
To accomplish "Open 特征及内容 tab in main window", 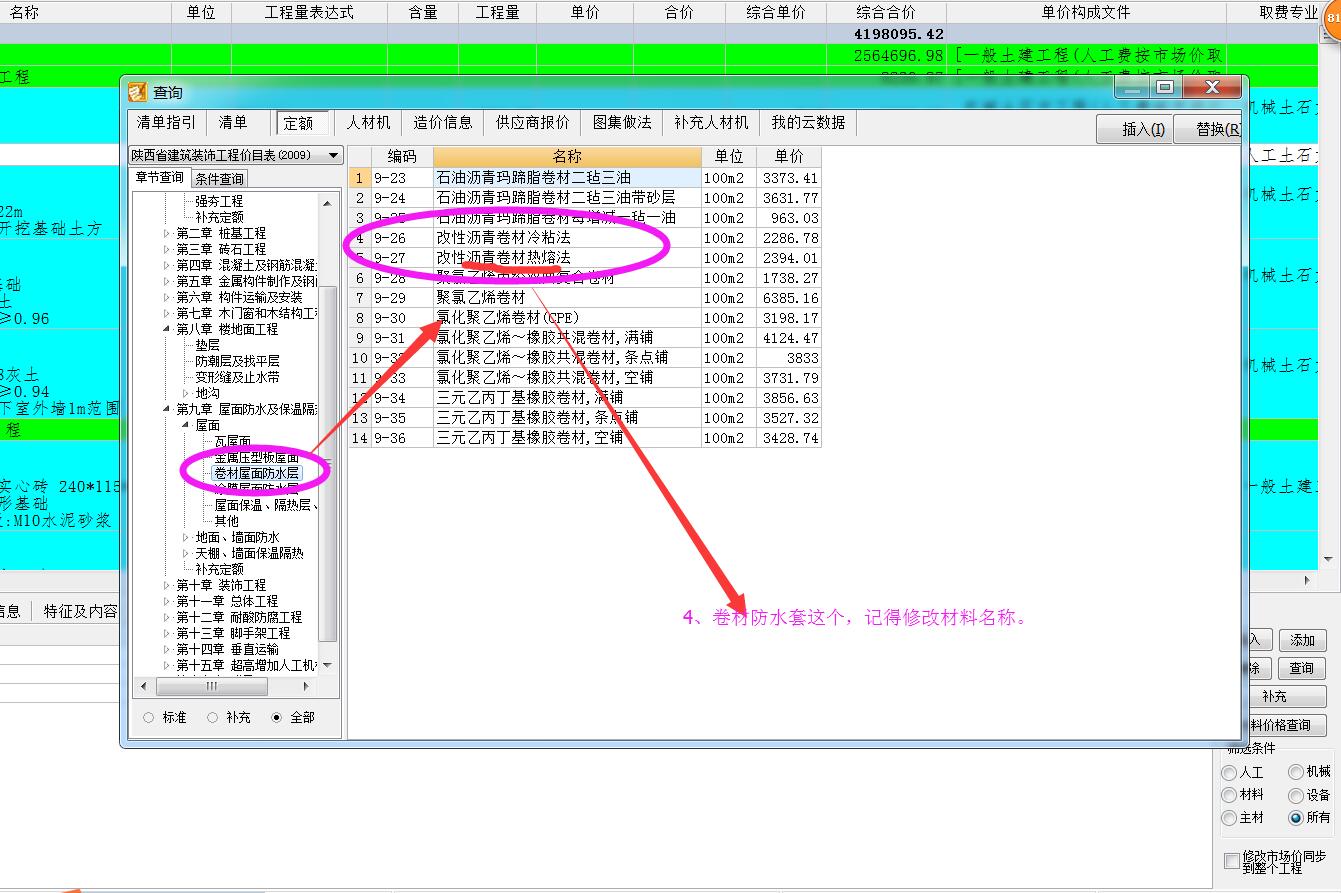I will (80, 611).
